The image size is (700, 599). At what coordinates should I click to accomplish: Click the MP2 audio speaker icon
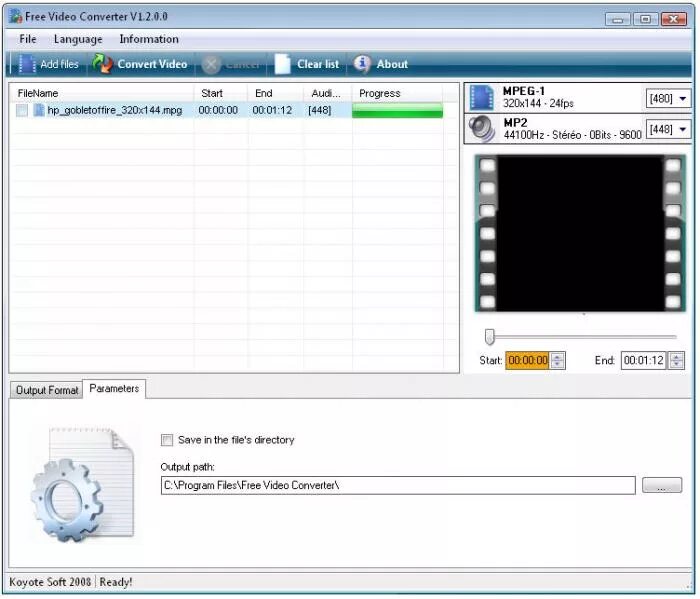[x=482, y=129]
